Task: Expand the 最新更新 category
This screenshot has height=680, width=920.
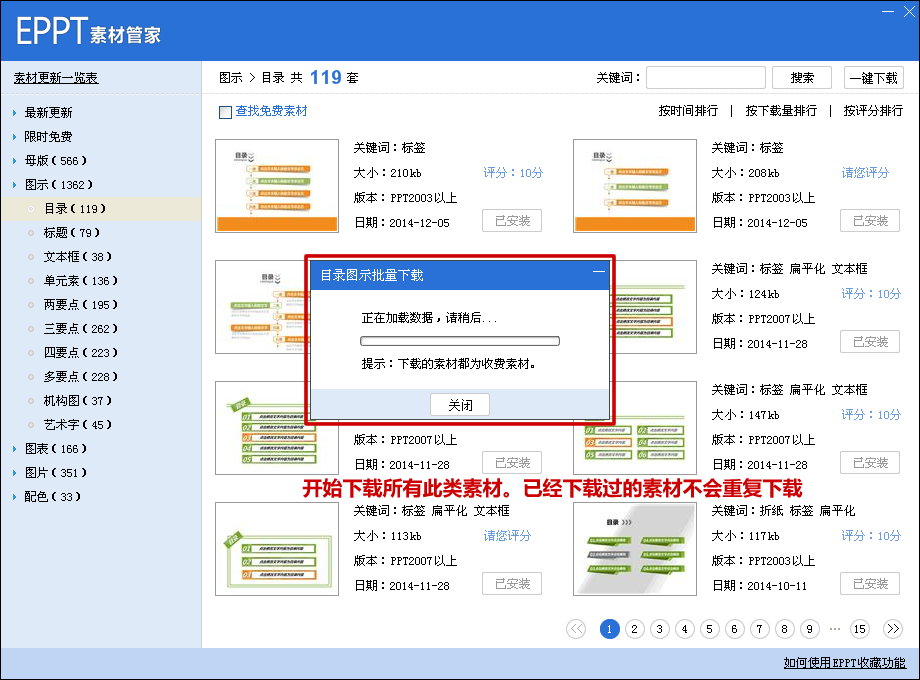Action: [48, 113]
